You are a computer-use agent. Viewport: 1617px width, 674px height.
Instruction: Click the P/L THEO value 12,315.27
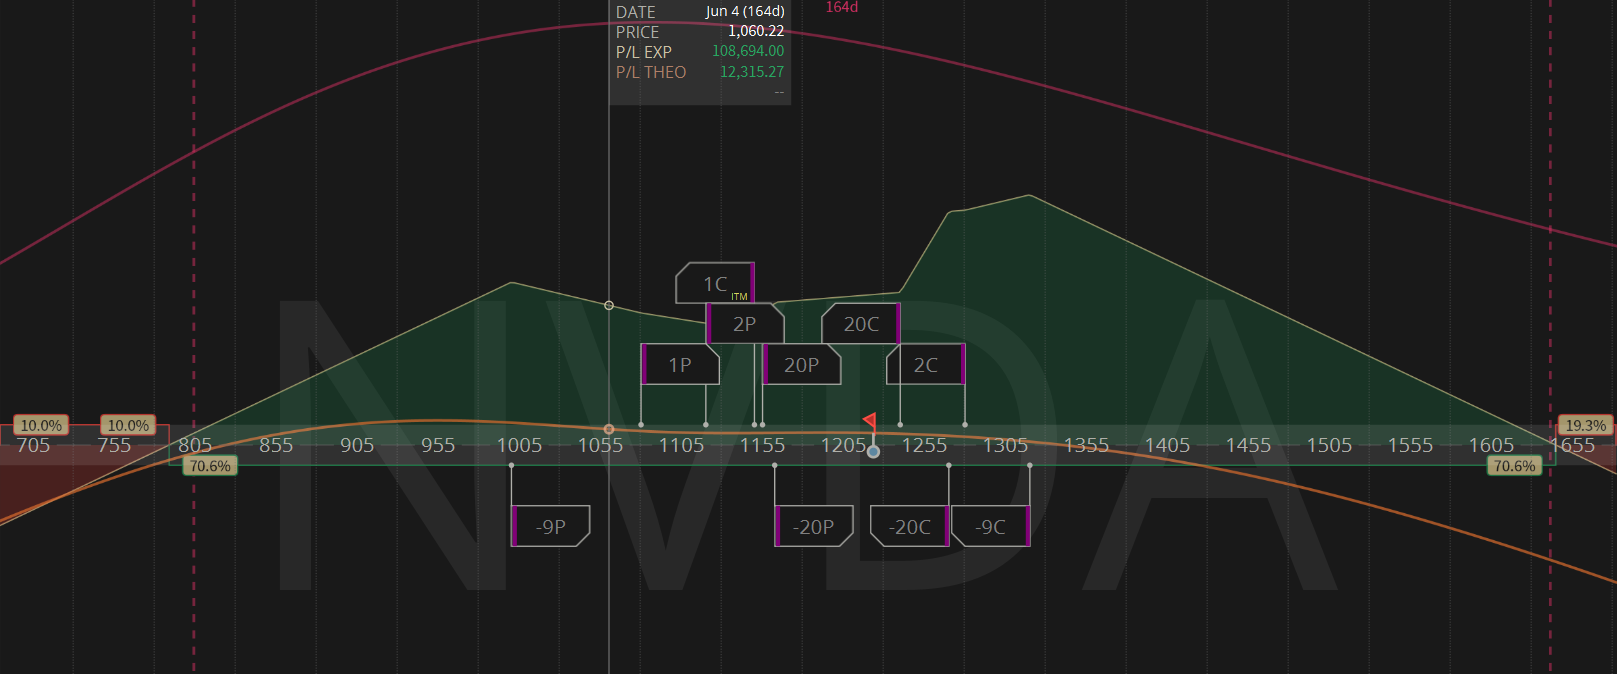(x=752, y=72)
